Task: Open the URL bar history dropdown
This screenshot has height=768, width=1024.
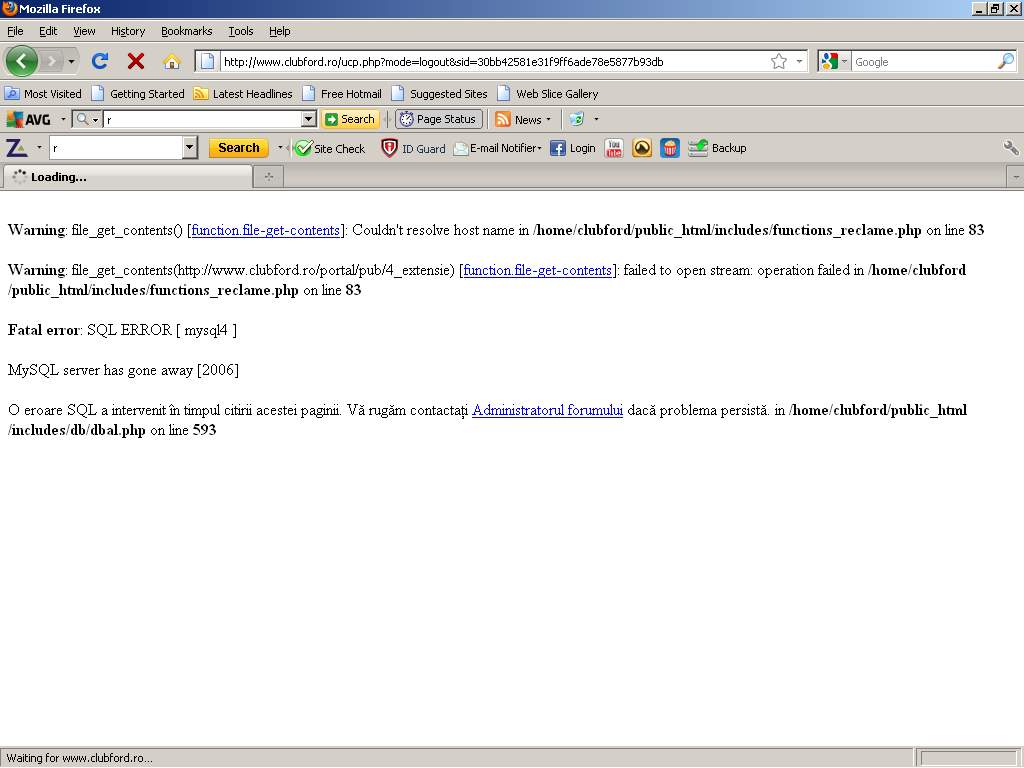Action: click(x=799, y=61)
